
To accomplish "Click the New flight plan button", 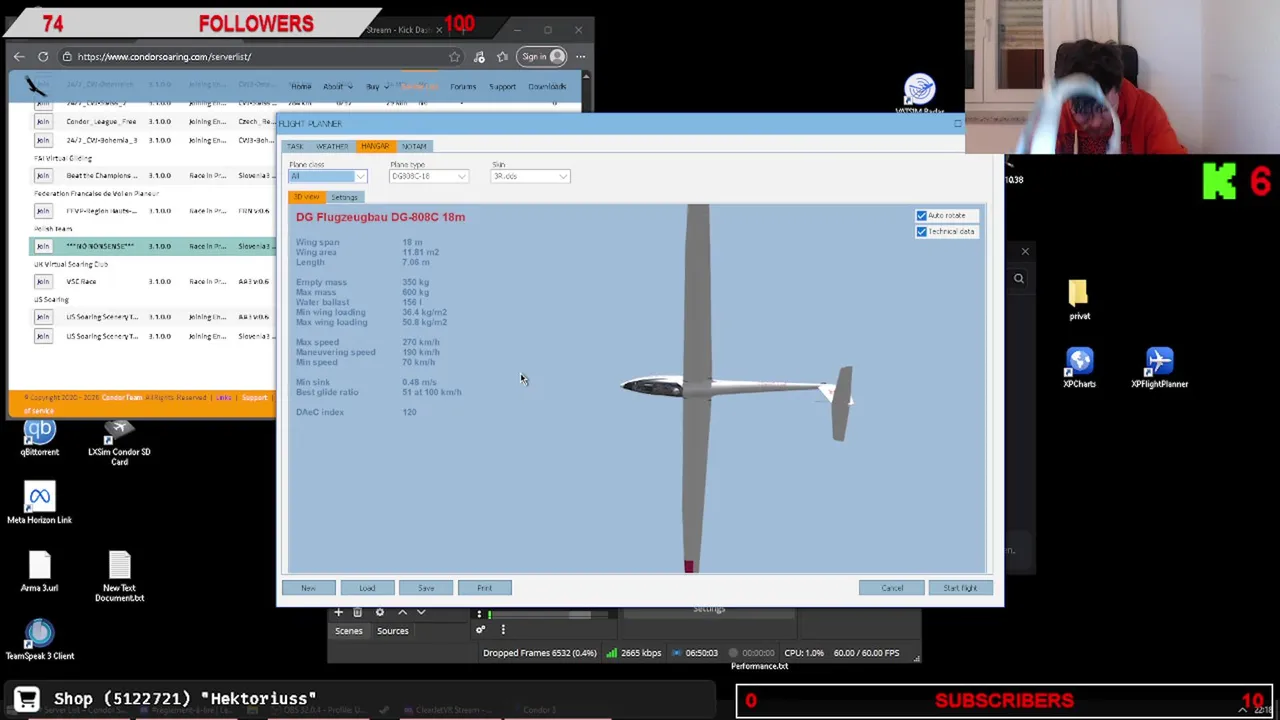I will coord(309,588).
